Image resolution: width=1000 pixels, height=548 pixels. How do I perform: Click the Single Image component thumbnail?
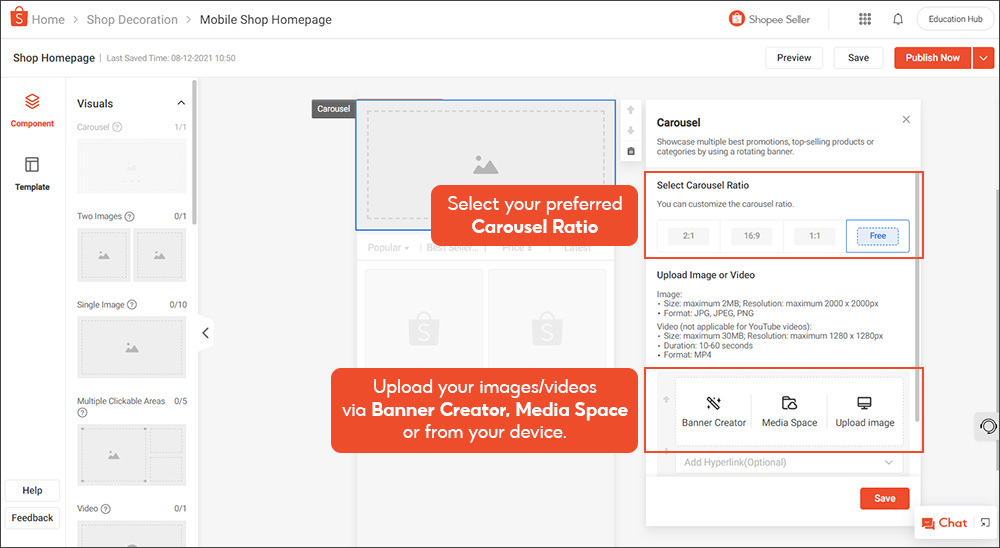131,347
